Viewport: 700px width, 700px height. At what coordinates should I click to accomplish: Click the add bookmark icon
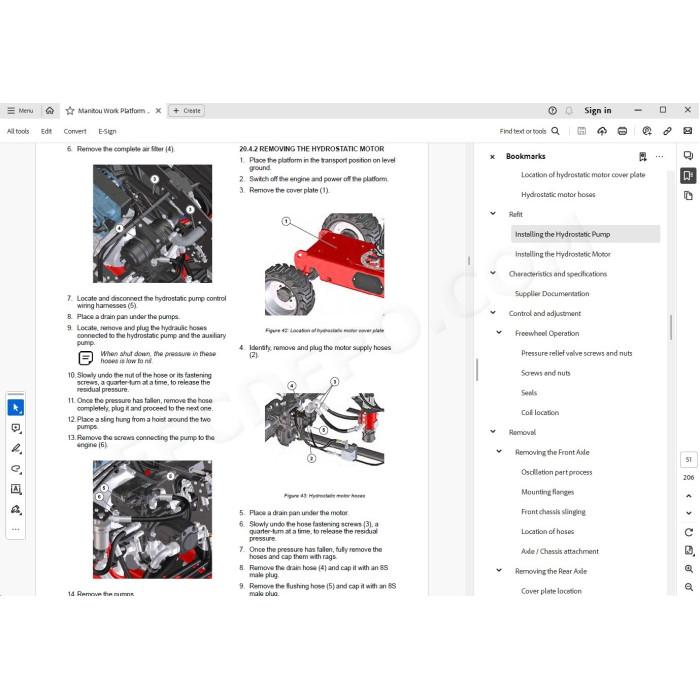point(642,156)
